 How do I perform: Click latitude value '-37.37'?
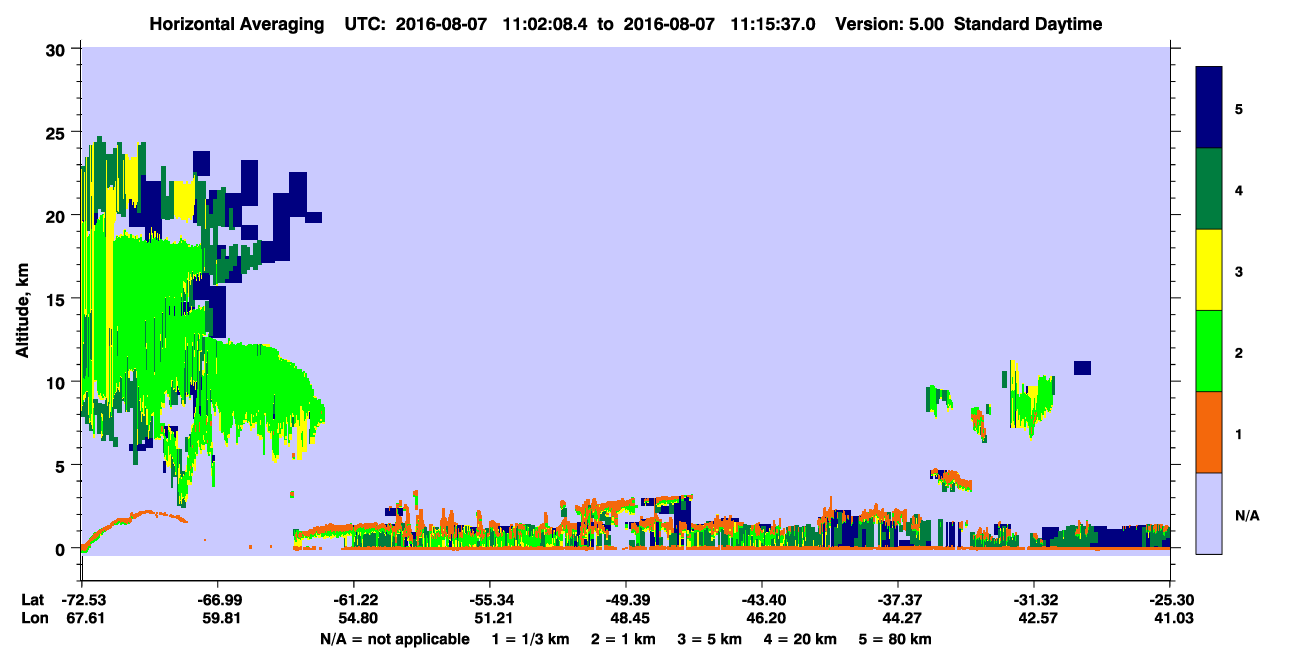(x=897, y=599)
